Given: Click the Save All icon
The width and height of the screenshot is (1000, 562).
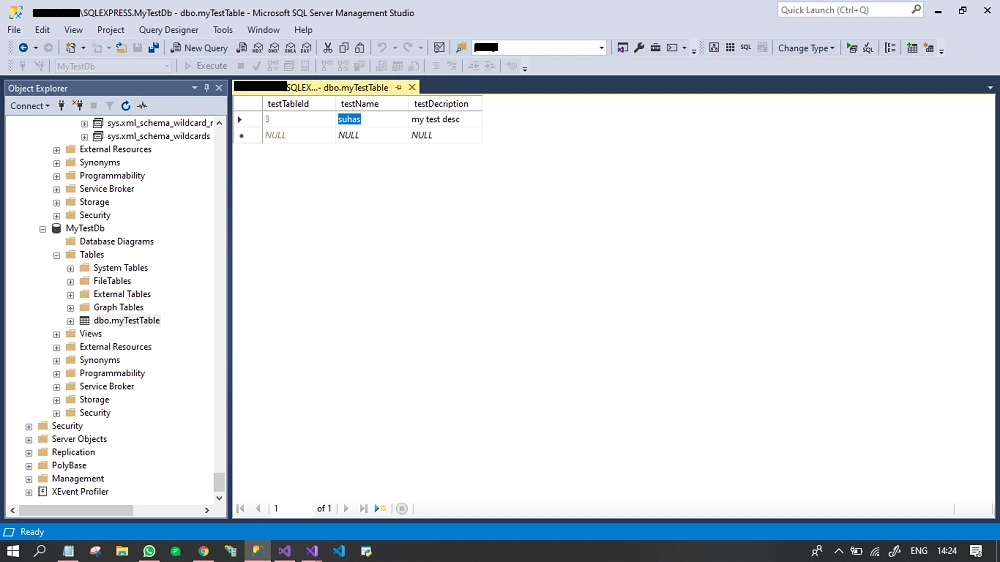Looking at the screenshot, I should pyautogui.click(x=154, y=48).
